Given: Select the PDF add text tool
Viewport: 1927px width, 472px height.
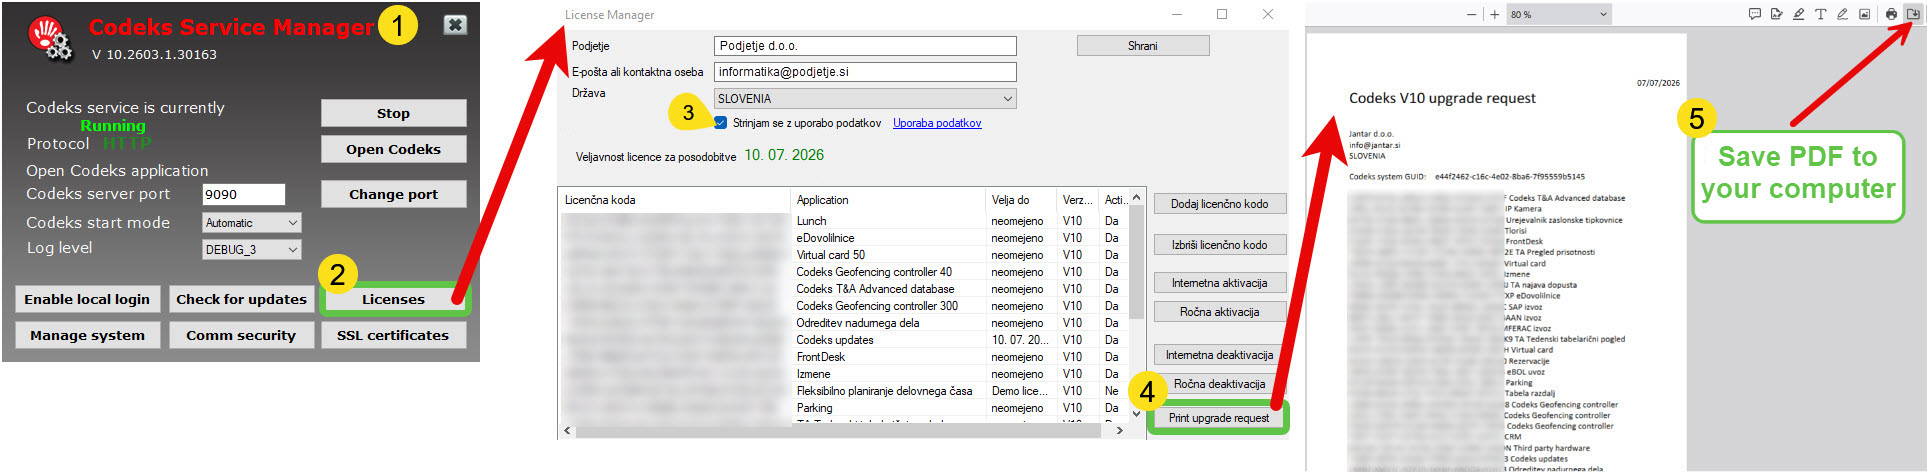Looking at the screenshot, I should point(1820,14).
